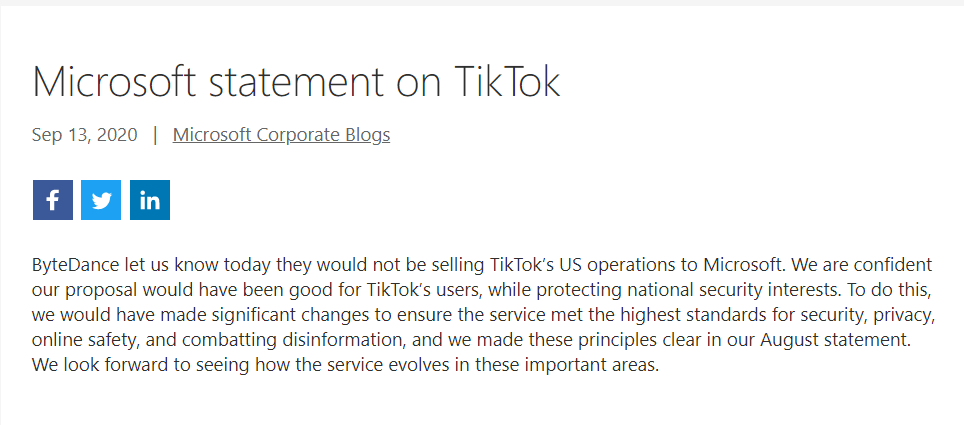
Task: Click the vertical separator after the date
Action: (x=155, y=135)
